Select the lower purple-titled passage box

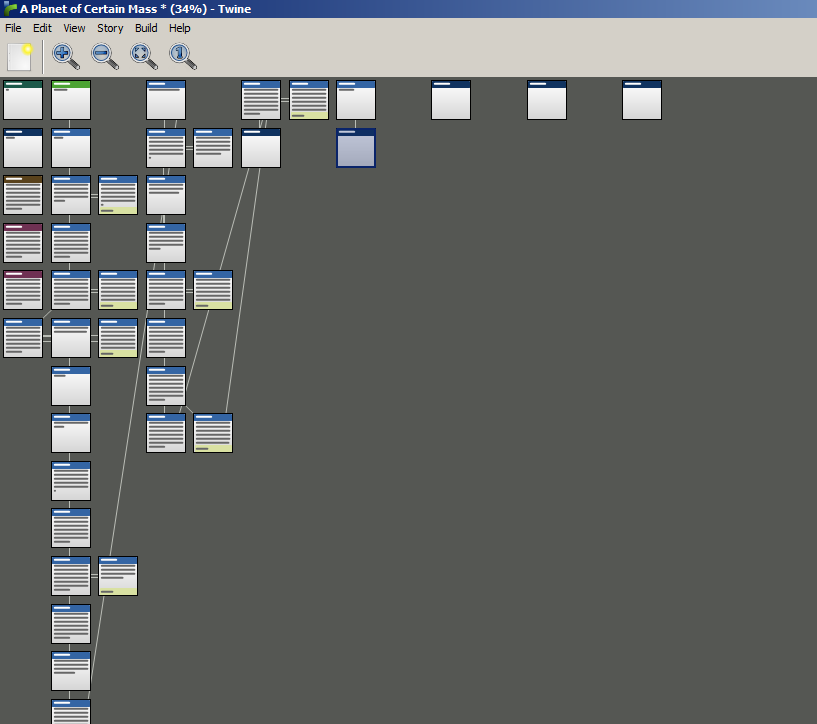pos(23,290)
